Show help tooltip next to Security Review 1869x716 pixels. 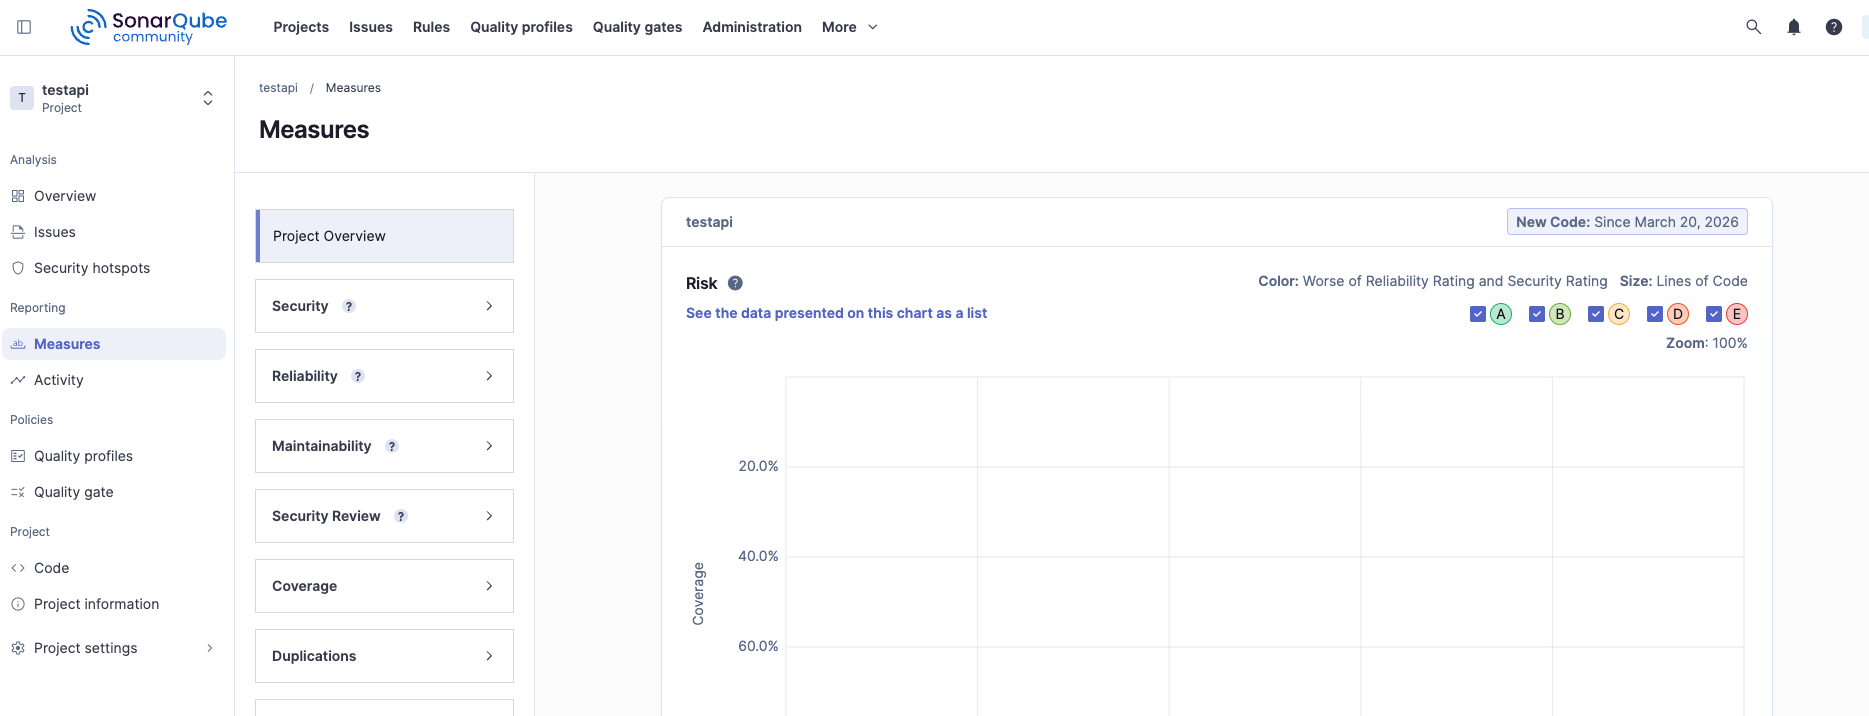tap(401, 516)
